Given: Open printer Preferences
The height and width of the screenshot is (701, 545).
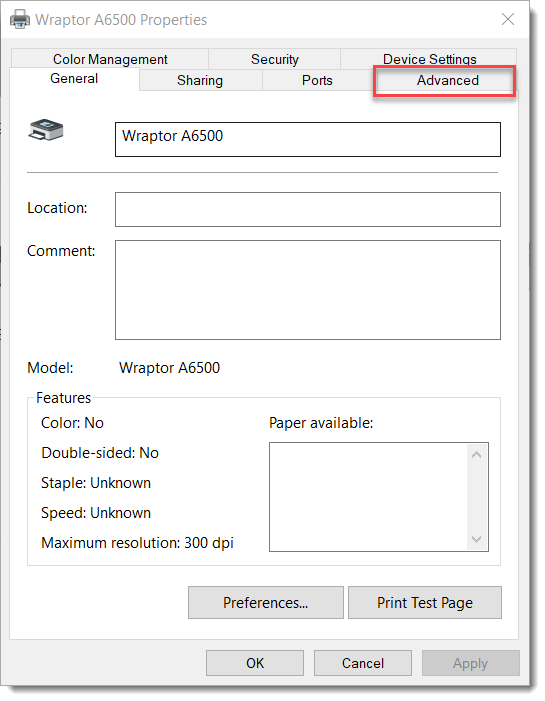Looking at the screenshot, I should pos(266,603).
